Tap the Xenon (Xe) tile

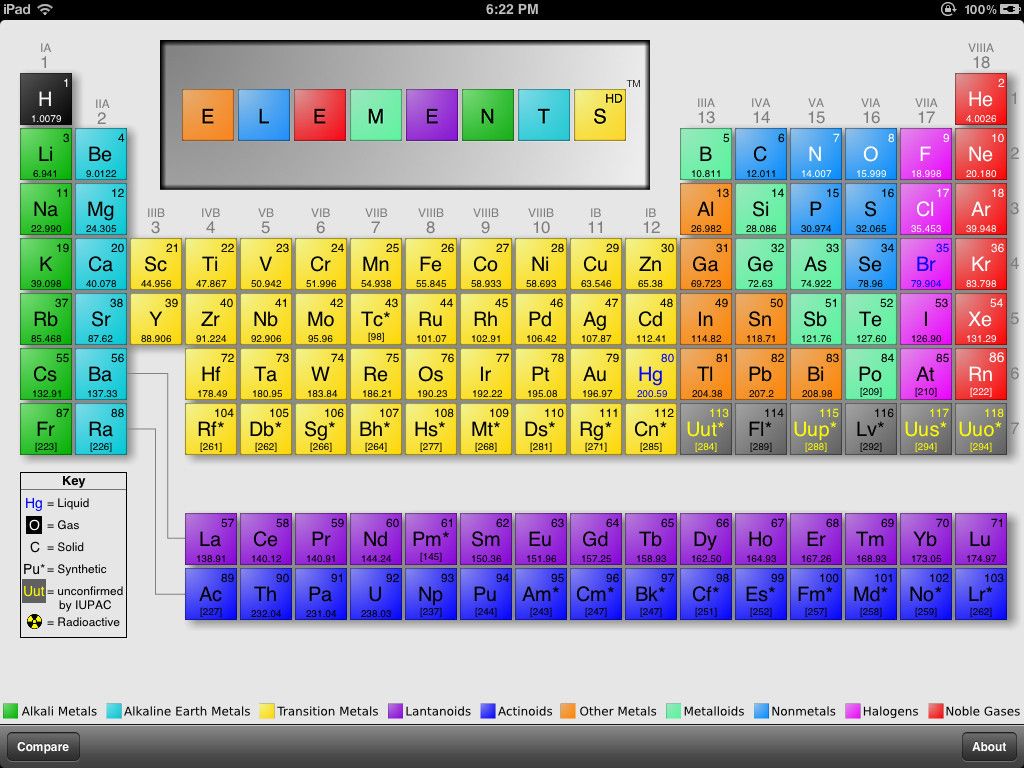(x=981, y=319)
